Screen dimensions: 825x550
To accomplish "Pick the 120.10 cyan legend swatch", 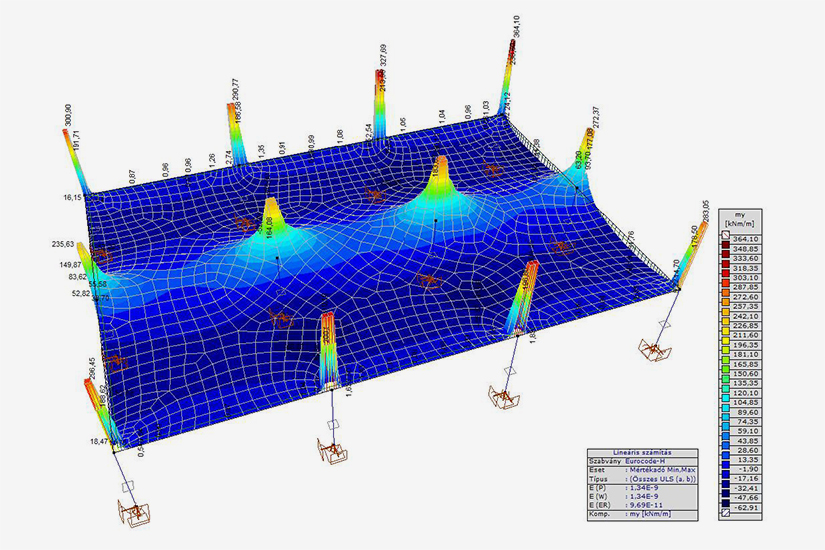I will (723, 394).
